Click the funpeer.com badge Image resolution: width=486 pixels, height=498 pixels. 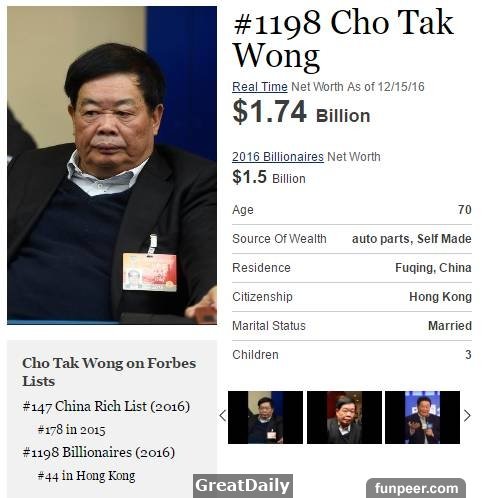(416, 488)
